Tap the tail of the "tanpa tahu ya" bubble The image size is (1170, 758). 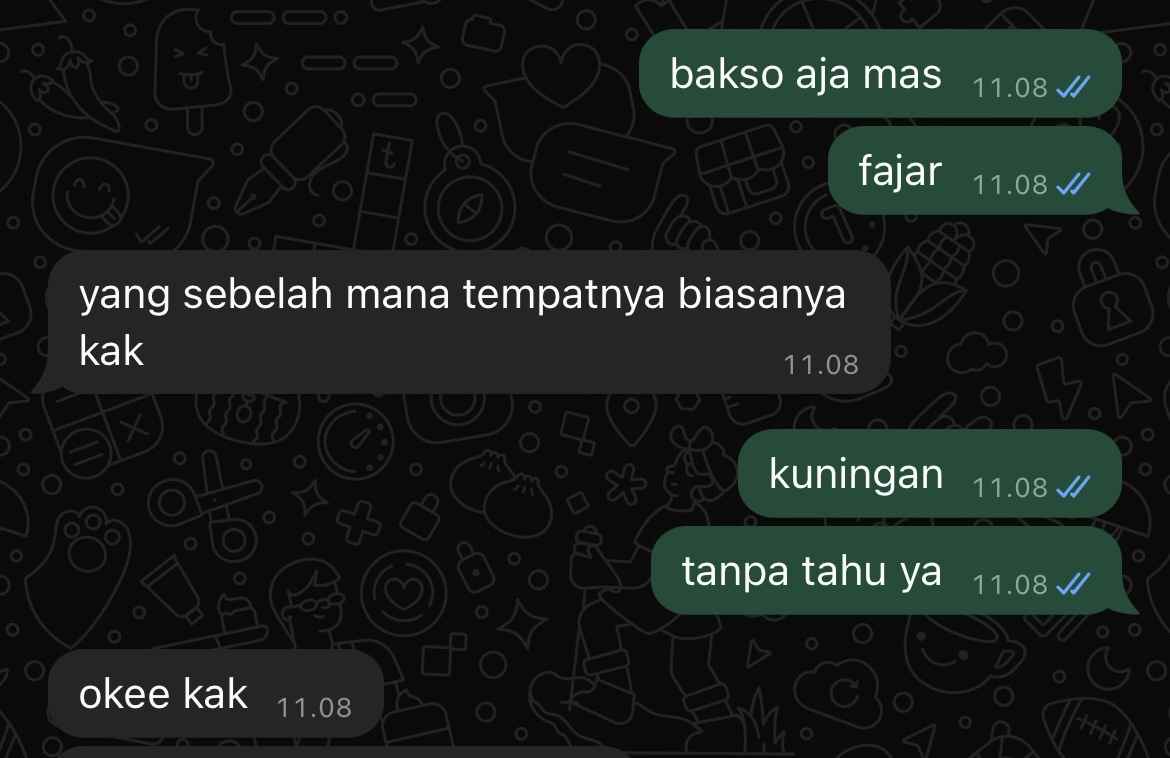point(1127,605)
